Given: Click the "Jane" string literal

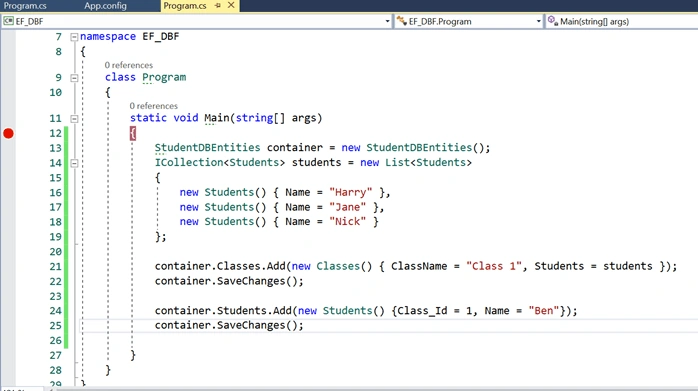Looking at the screenshot, I should pos(347,207).
